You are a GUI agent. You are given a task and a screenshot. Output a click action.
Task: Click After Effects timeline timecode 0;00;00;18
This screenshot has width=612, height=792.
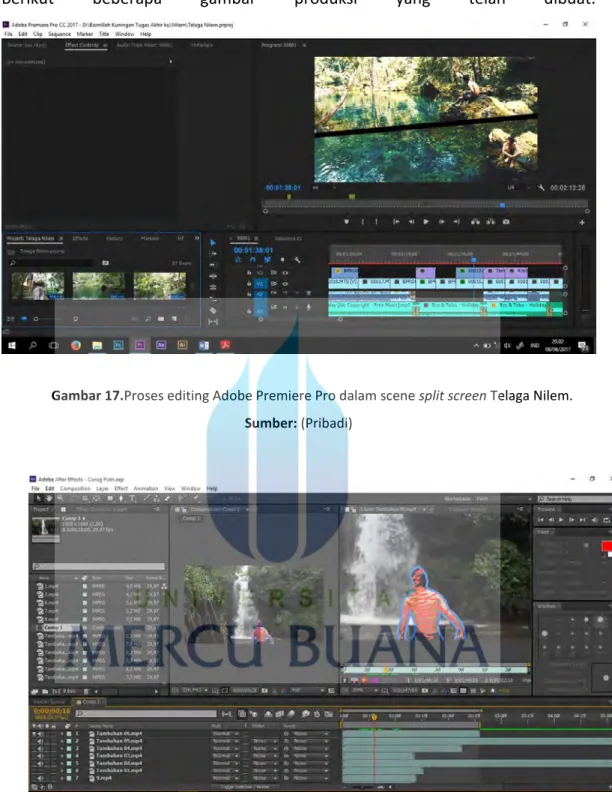point(52,711)
